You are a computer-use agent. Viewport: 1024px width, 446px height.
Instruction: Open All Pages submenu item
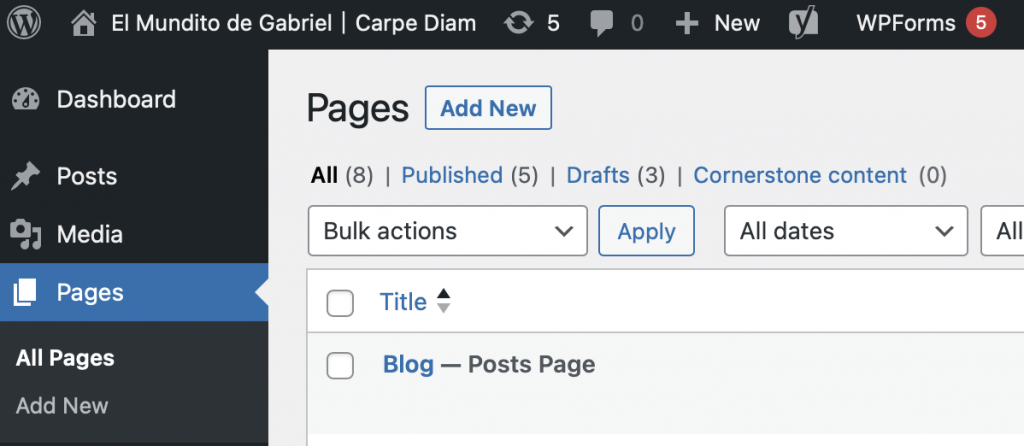pyautogui.click(x=65, y=358)
